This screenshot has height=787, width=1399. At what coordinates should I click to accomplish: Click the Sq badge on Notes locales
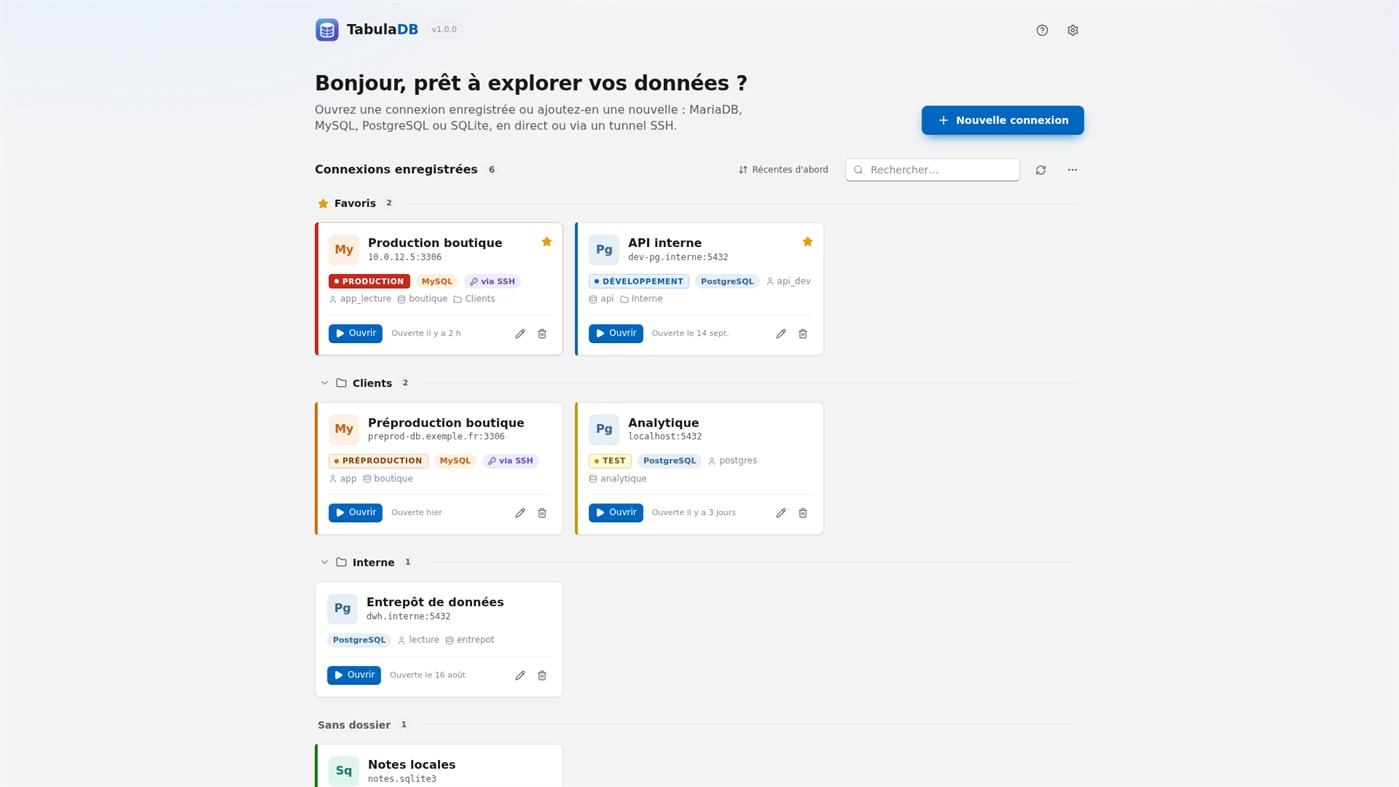click(344, 771)
